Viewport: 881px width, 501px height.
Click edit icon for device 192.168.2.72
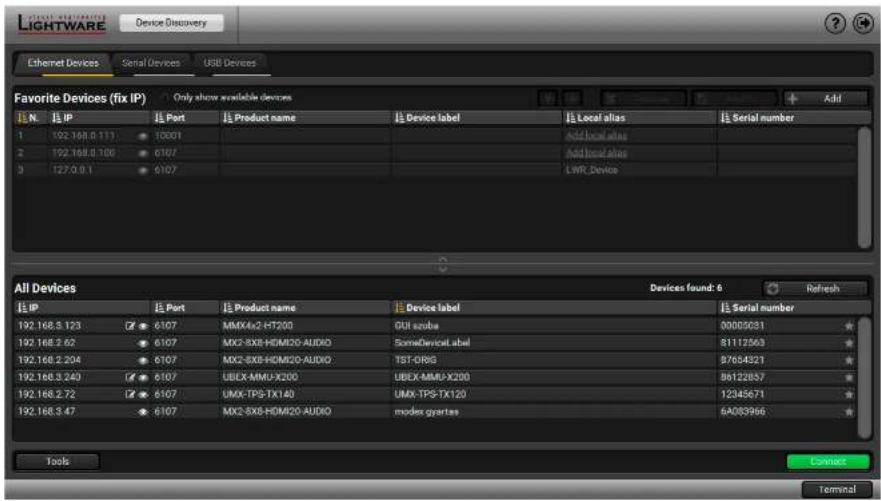130,394
